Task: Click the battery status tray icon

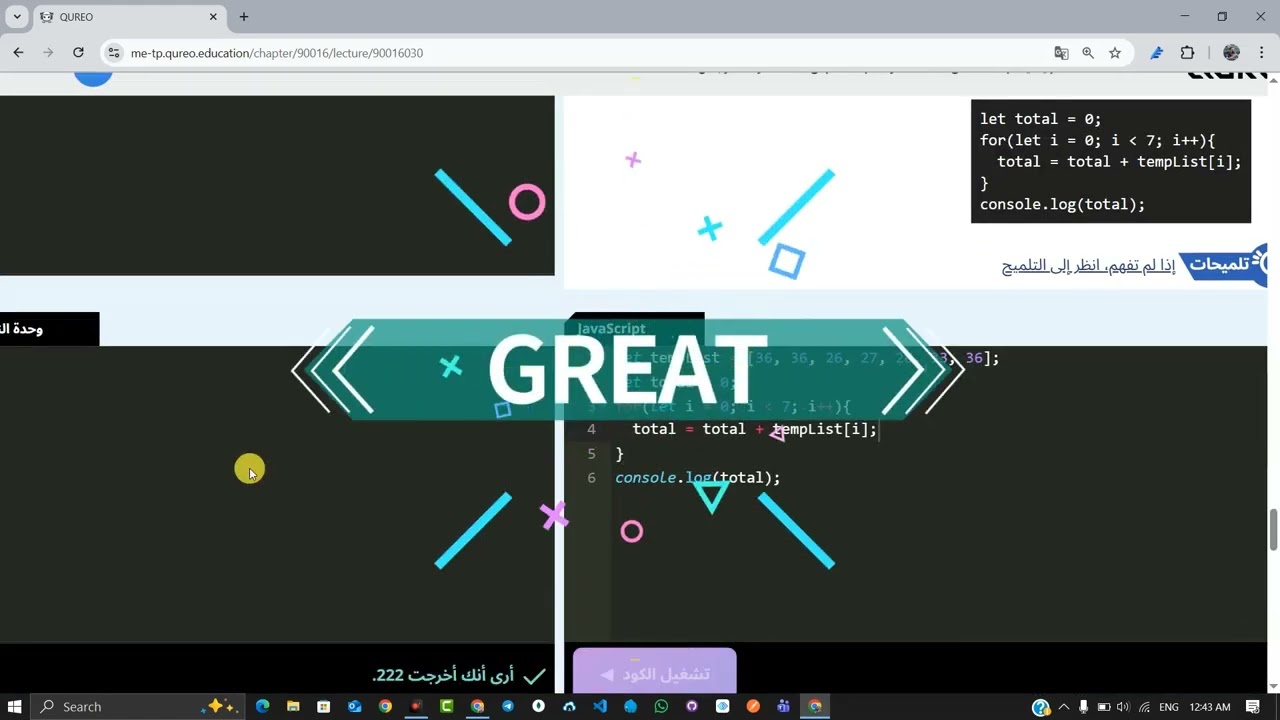Action: (1104, 707)
